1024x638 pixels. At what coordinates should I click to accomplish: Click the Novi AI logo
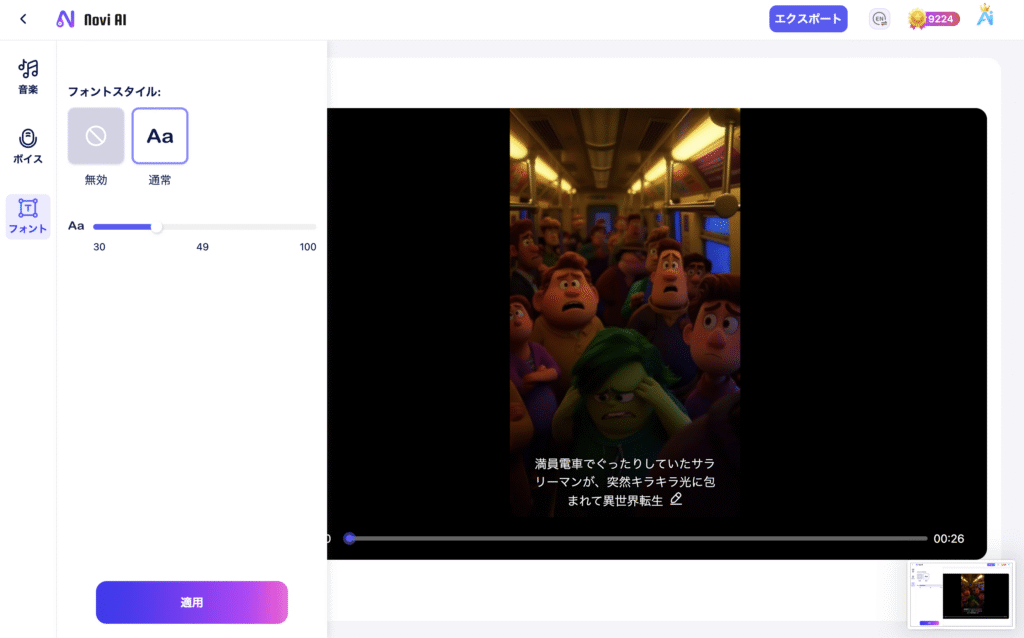point(92,19)
